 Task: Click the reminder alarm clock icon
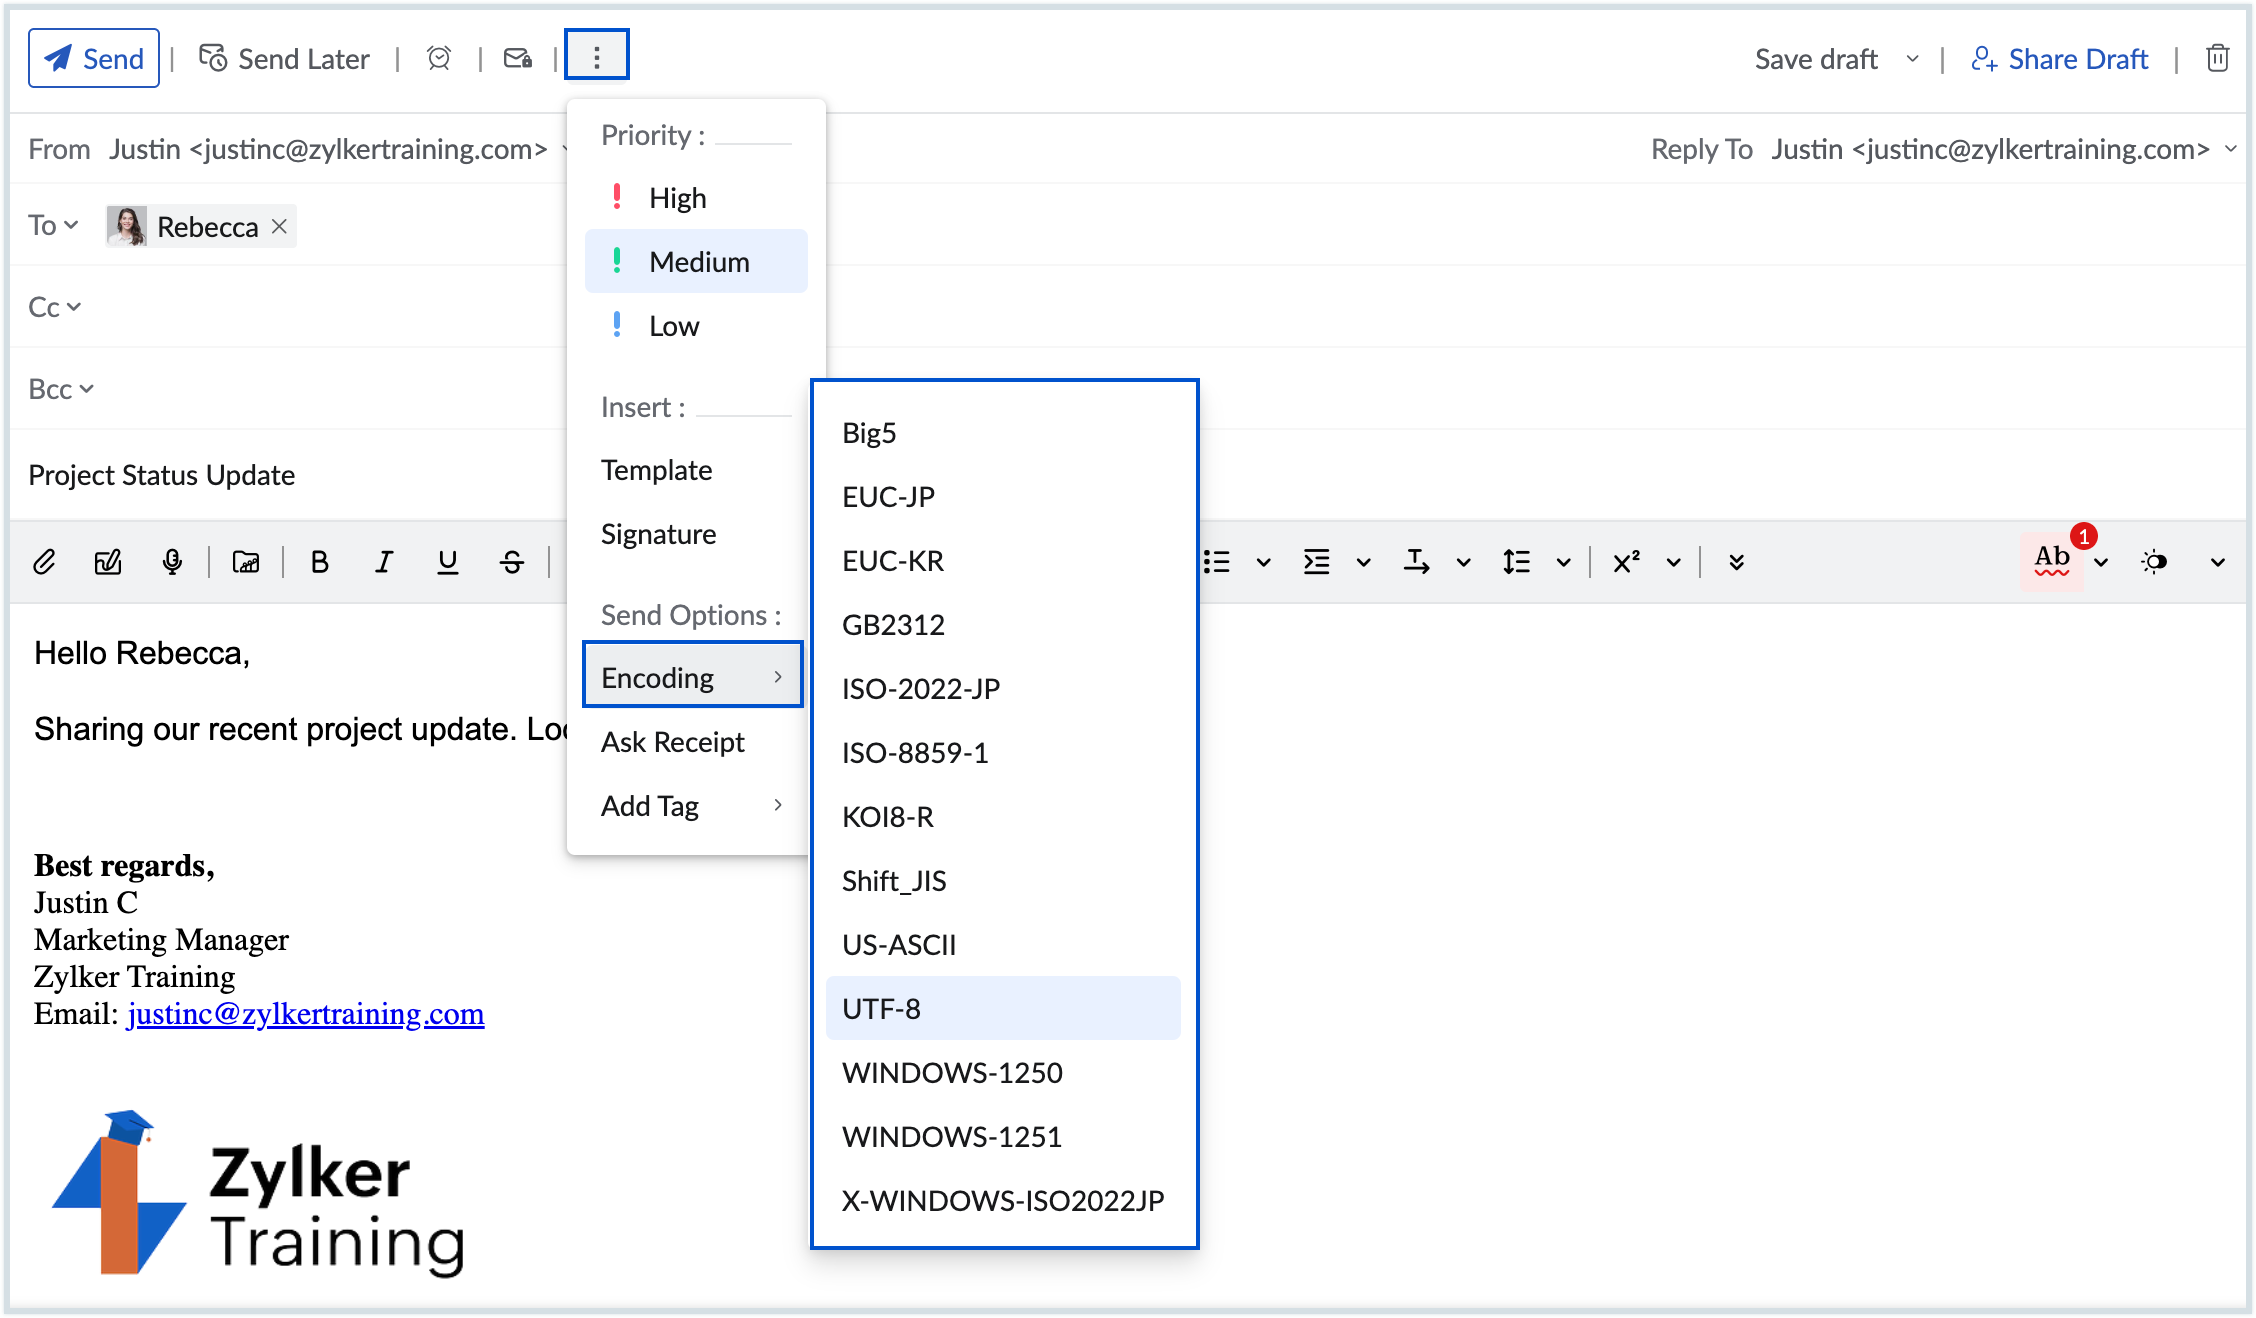click(x=438, y=59)
